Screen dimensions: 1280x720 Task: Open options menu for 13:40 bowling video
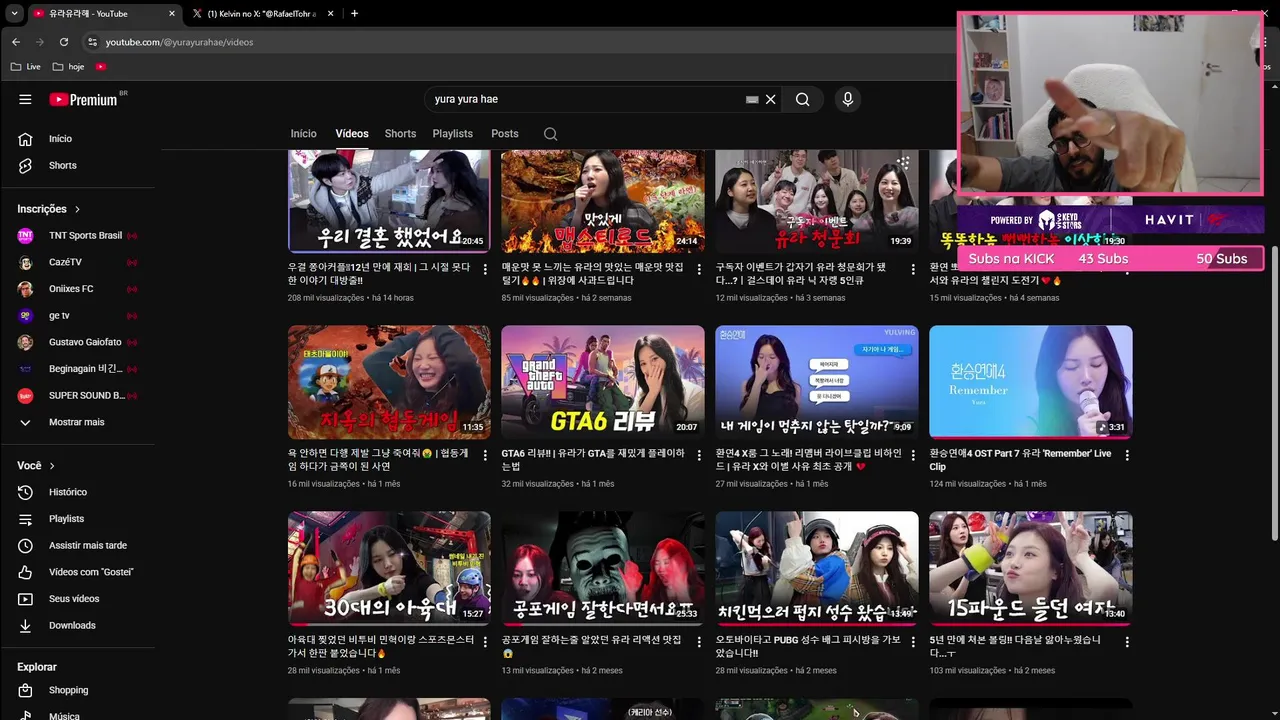[1127, 642]
